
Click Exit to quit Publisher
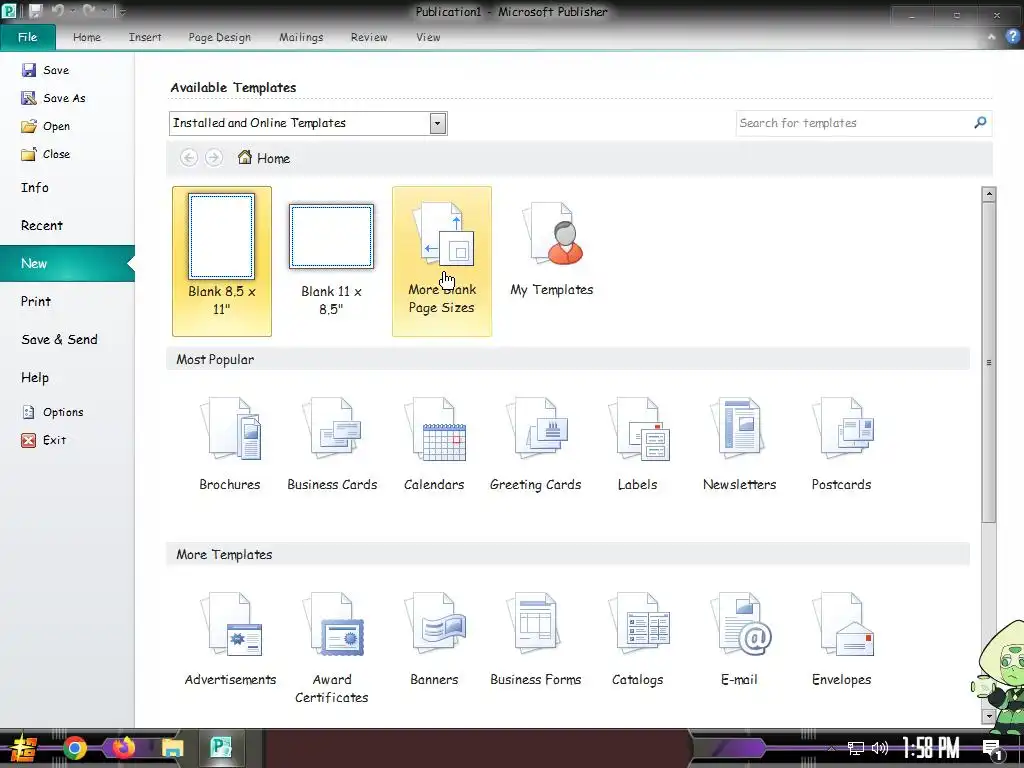click(44, 440)
